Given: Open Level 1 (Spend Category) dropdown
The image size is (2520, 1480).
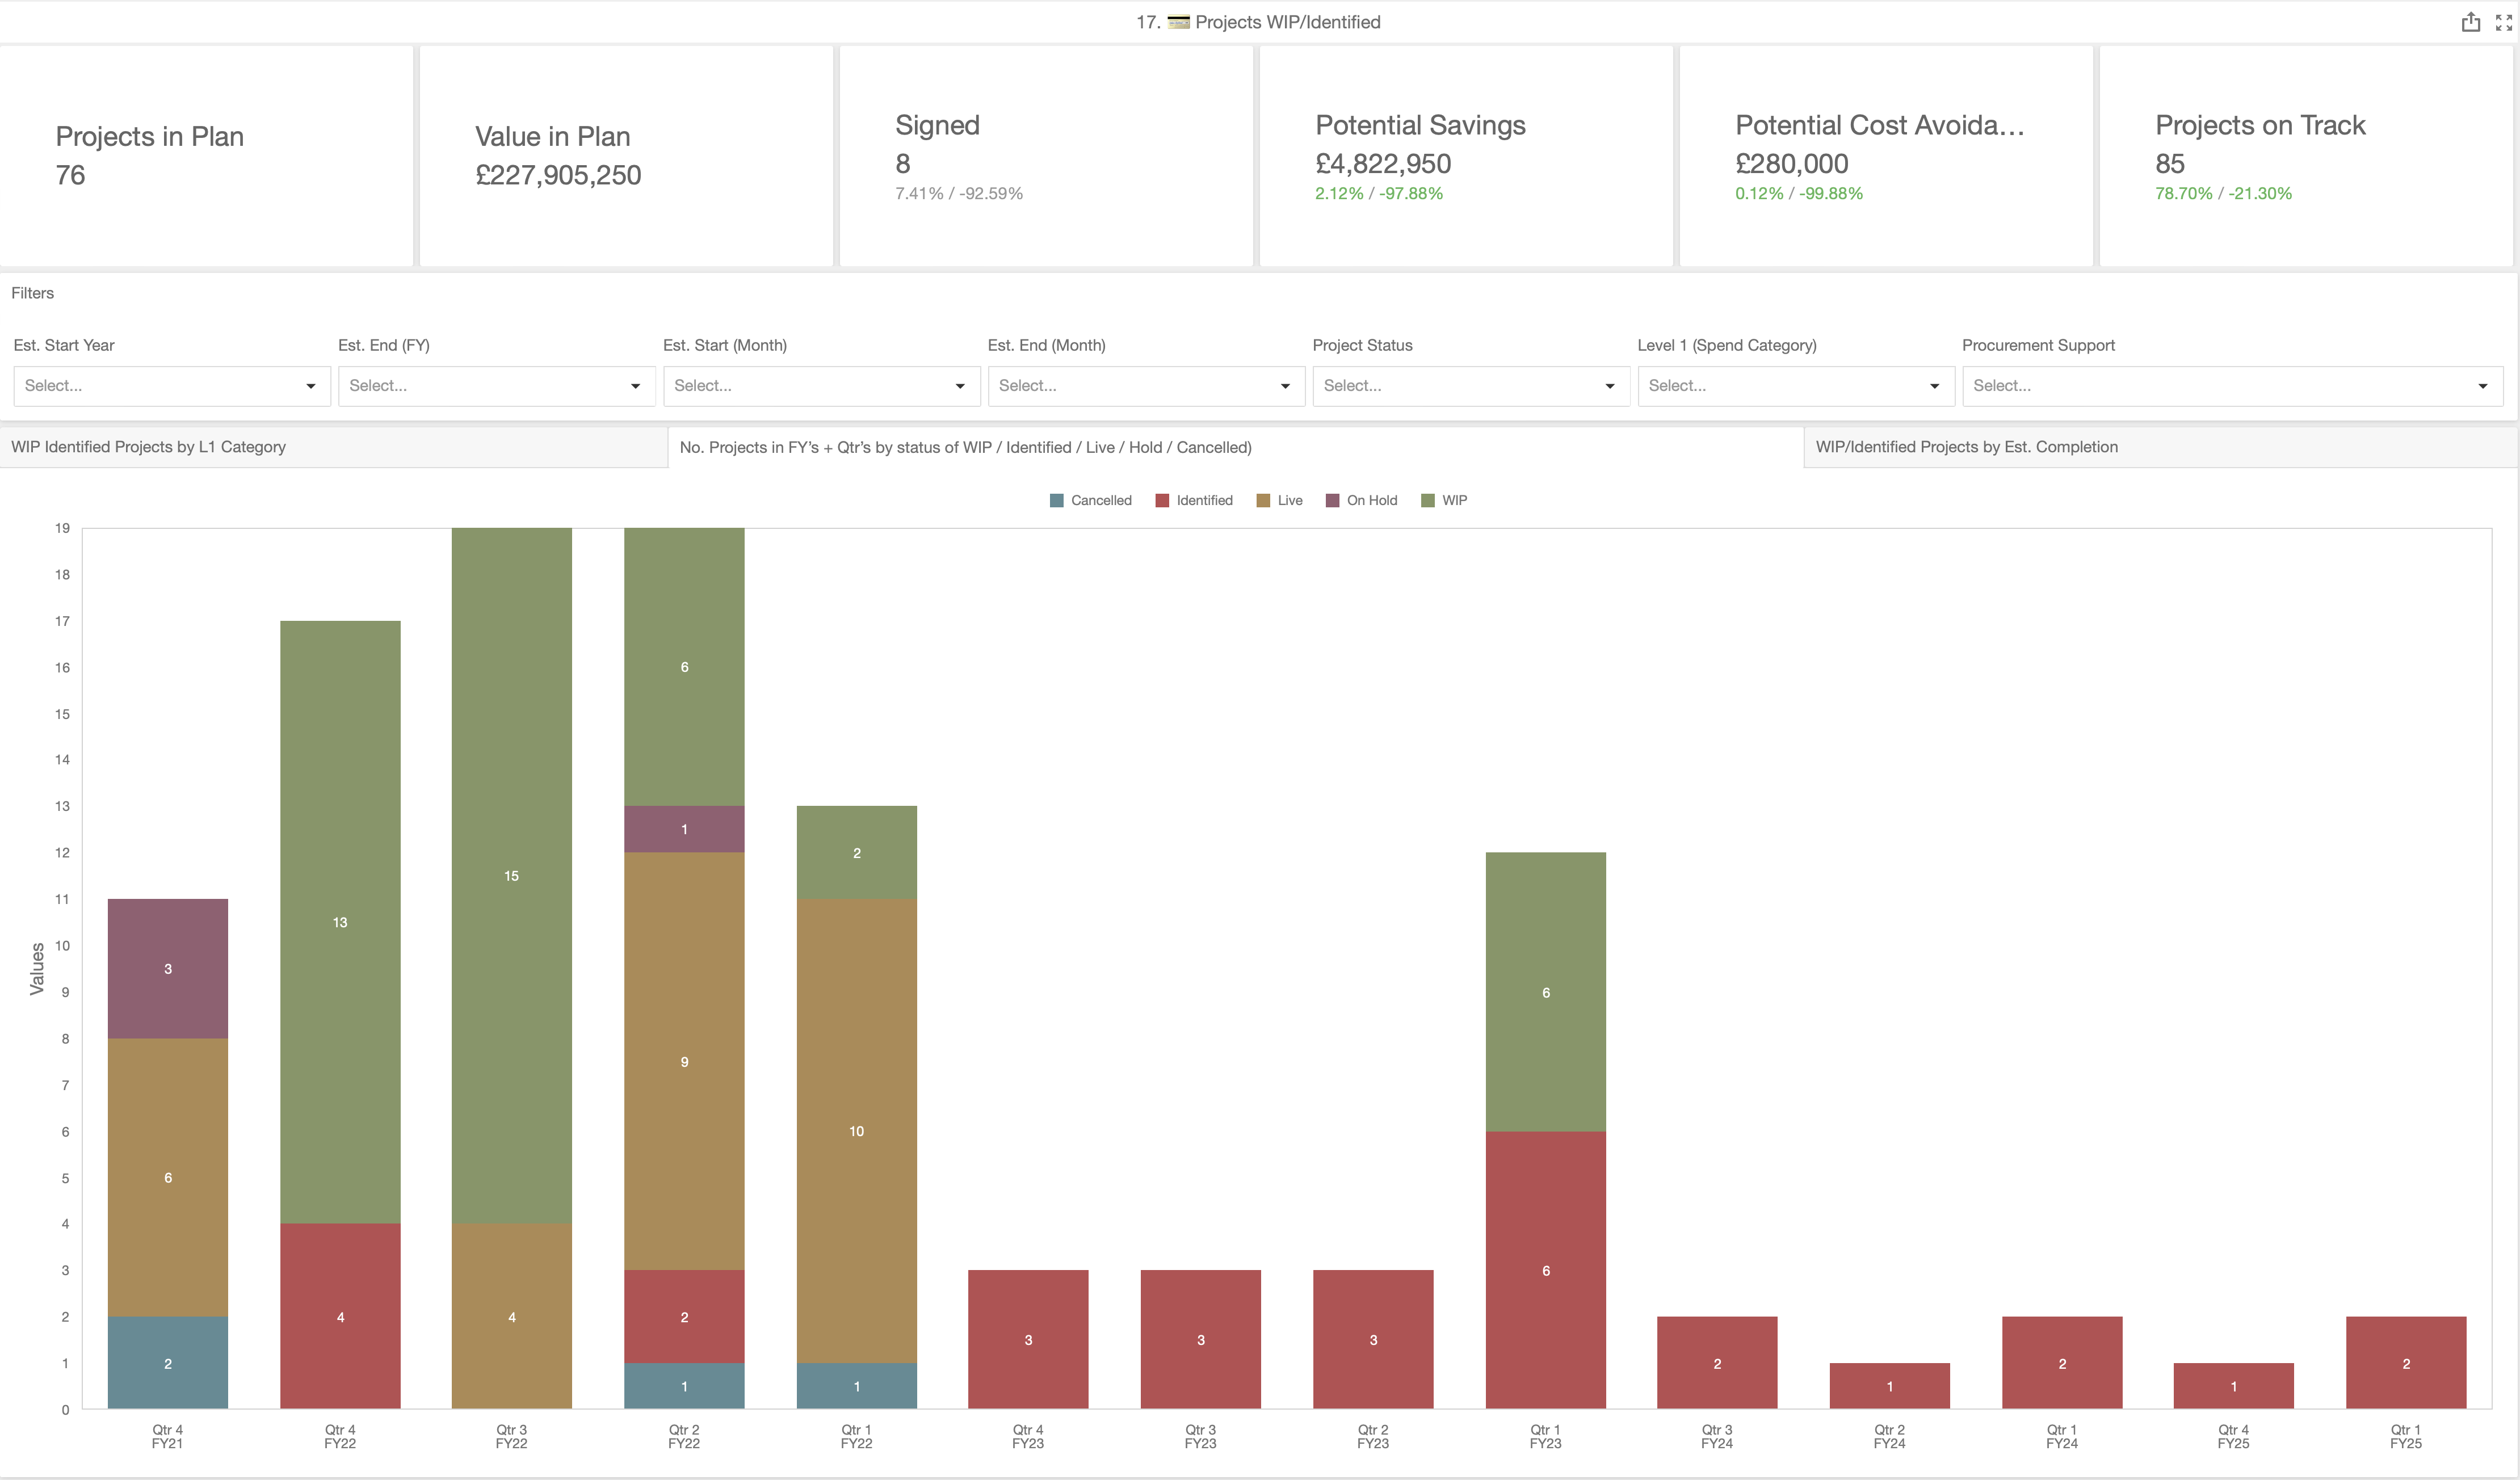Looking at the screenshot, I should pyautogui.click(x=1795, y=386).
